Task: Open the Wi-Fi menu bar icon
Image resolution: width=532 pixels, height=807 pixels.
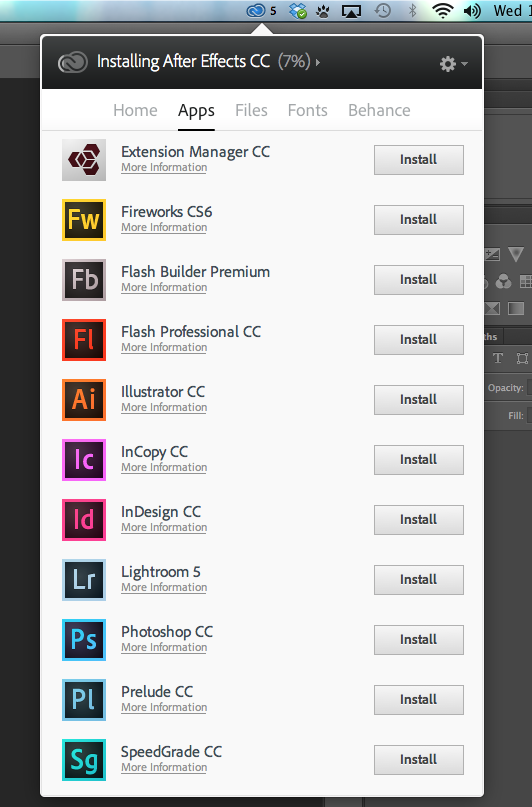Action: point(442,11)
